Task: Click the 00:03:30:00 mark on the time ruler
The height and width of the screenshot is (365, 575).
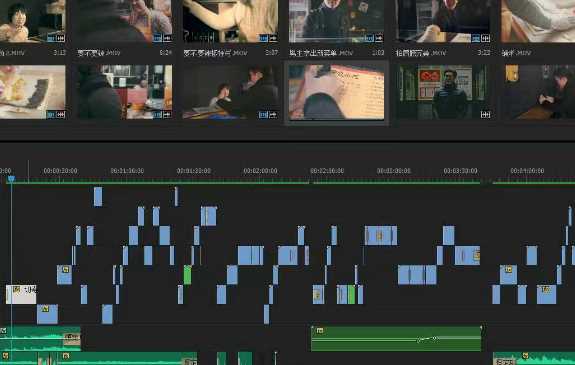Action: click(x=460, y=171)
